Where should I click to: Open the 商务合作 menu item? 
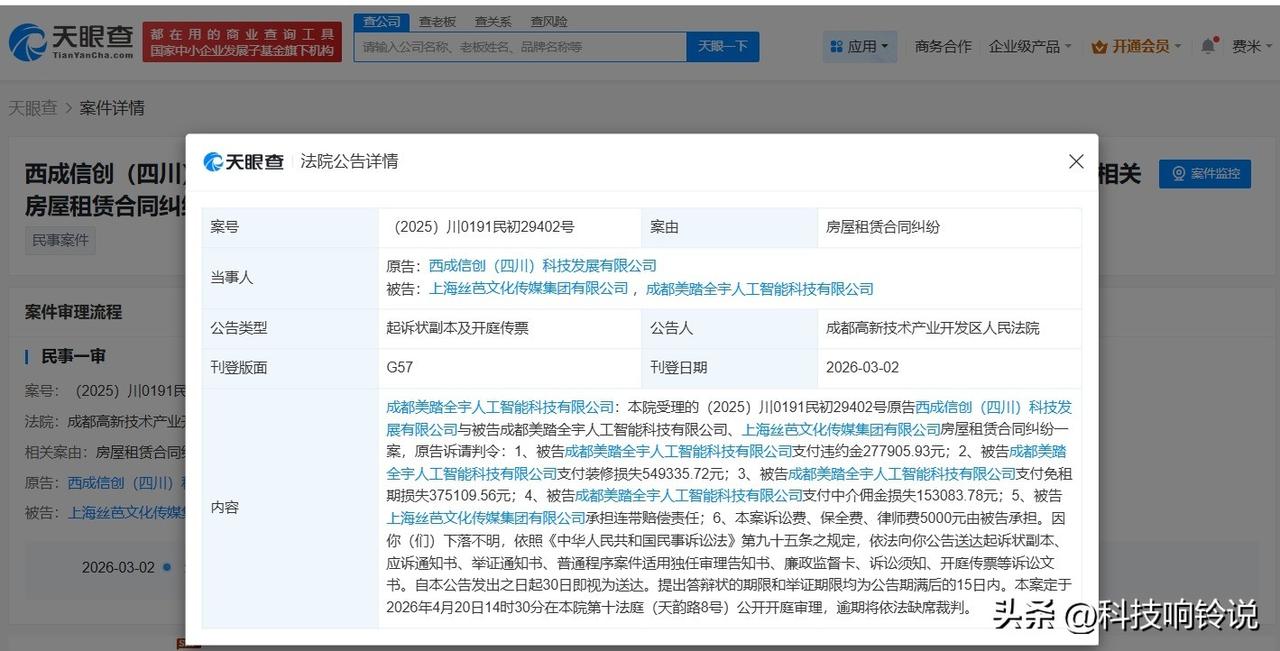click(942, 45)
